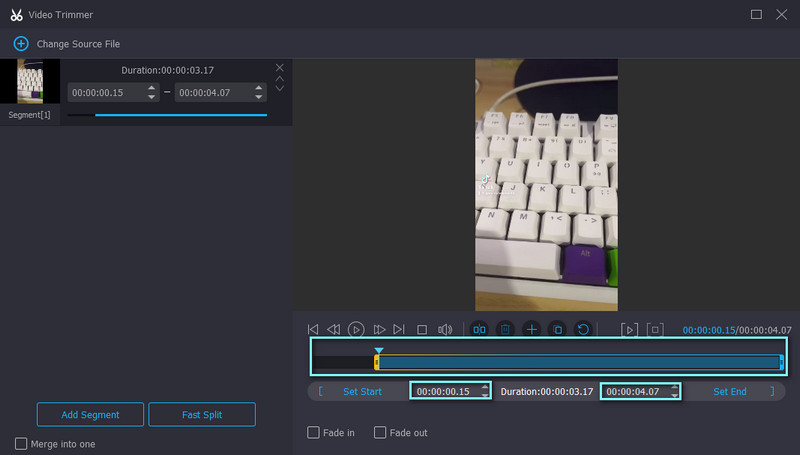Jump to the first frame
Viewport: 800px width, 455px height.
313,329
